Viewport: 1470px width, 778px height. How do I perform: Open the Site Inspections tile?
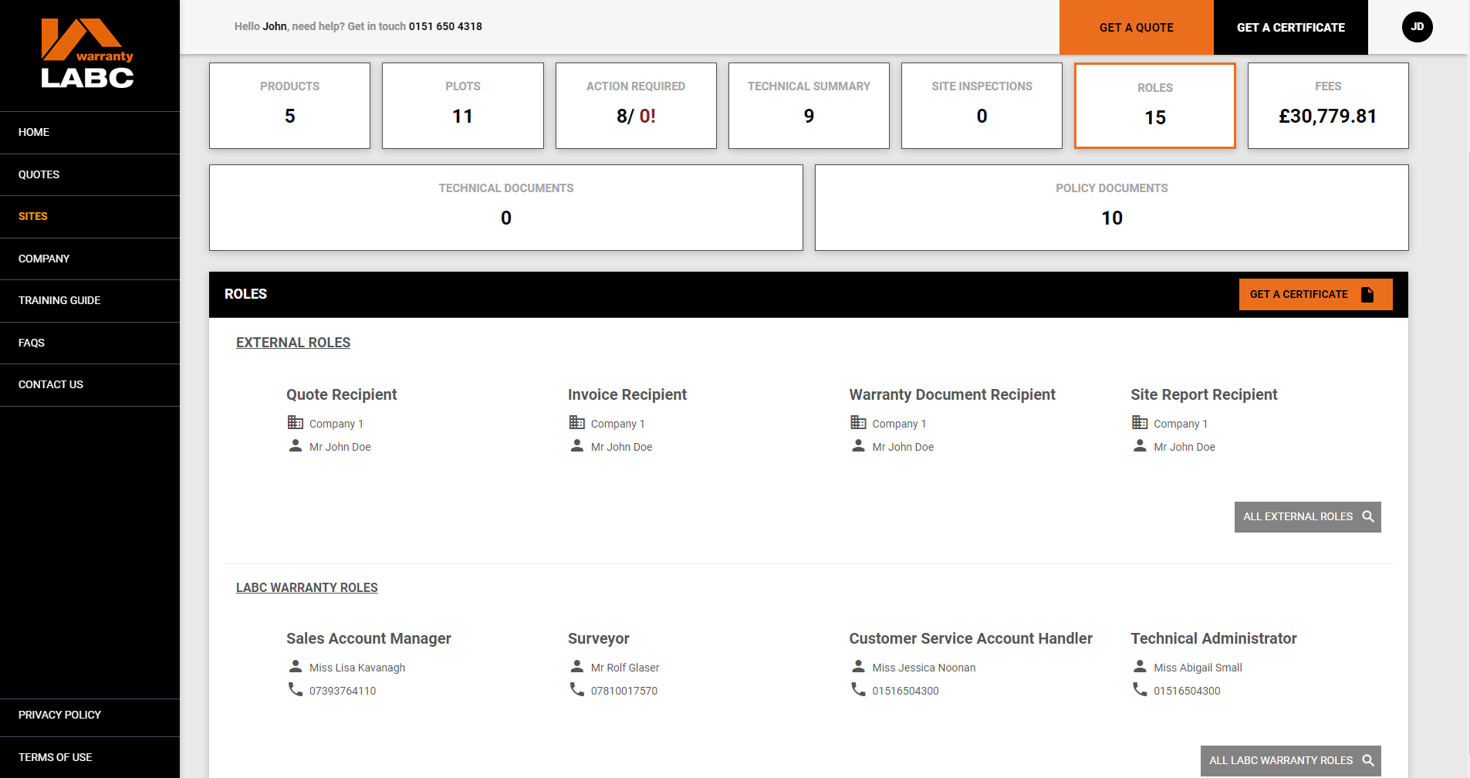click(982, 106)
